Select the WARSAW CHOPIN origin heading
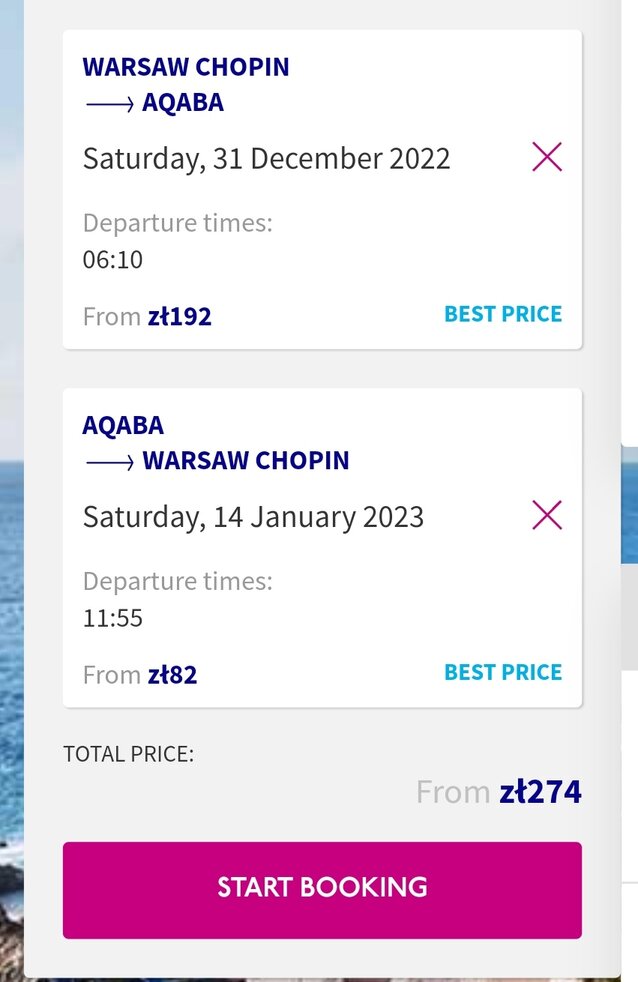 [186, 67]
